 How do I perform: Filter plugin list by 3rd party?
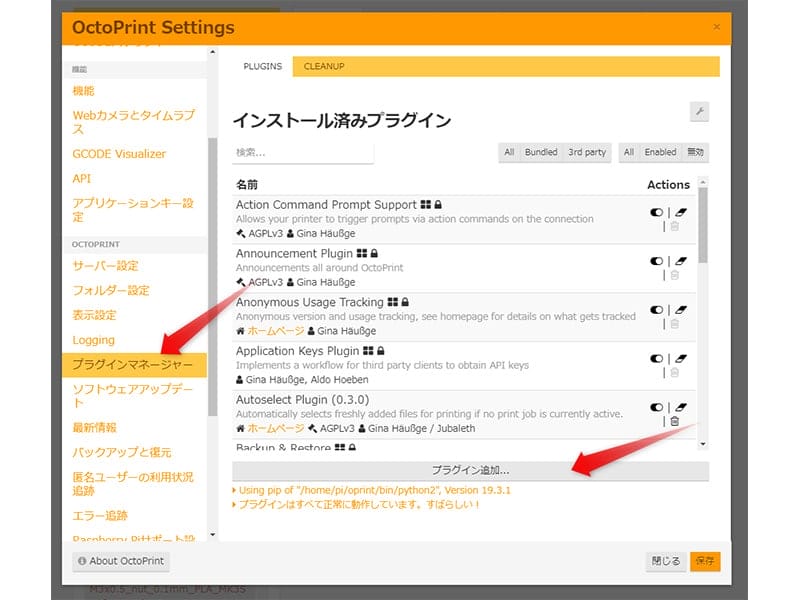[587, 152]
